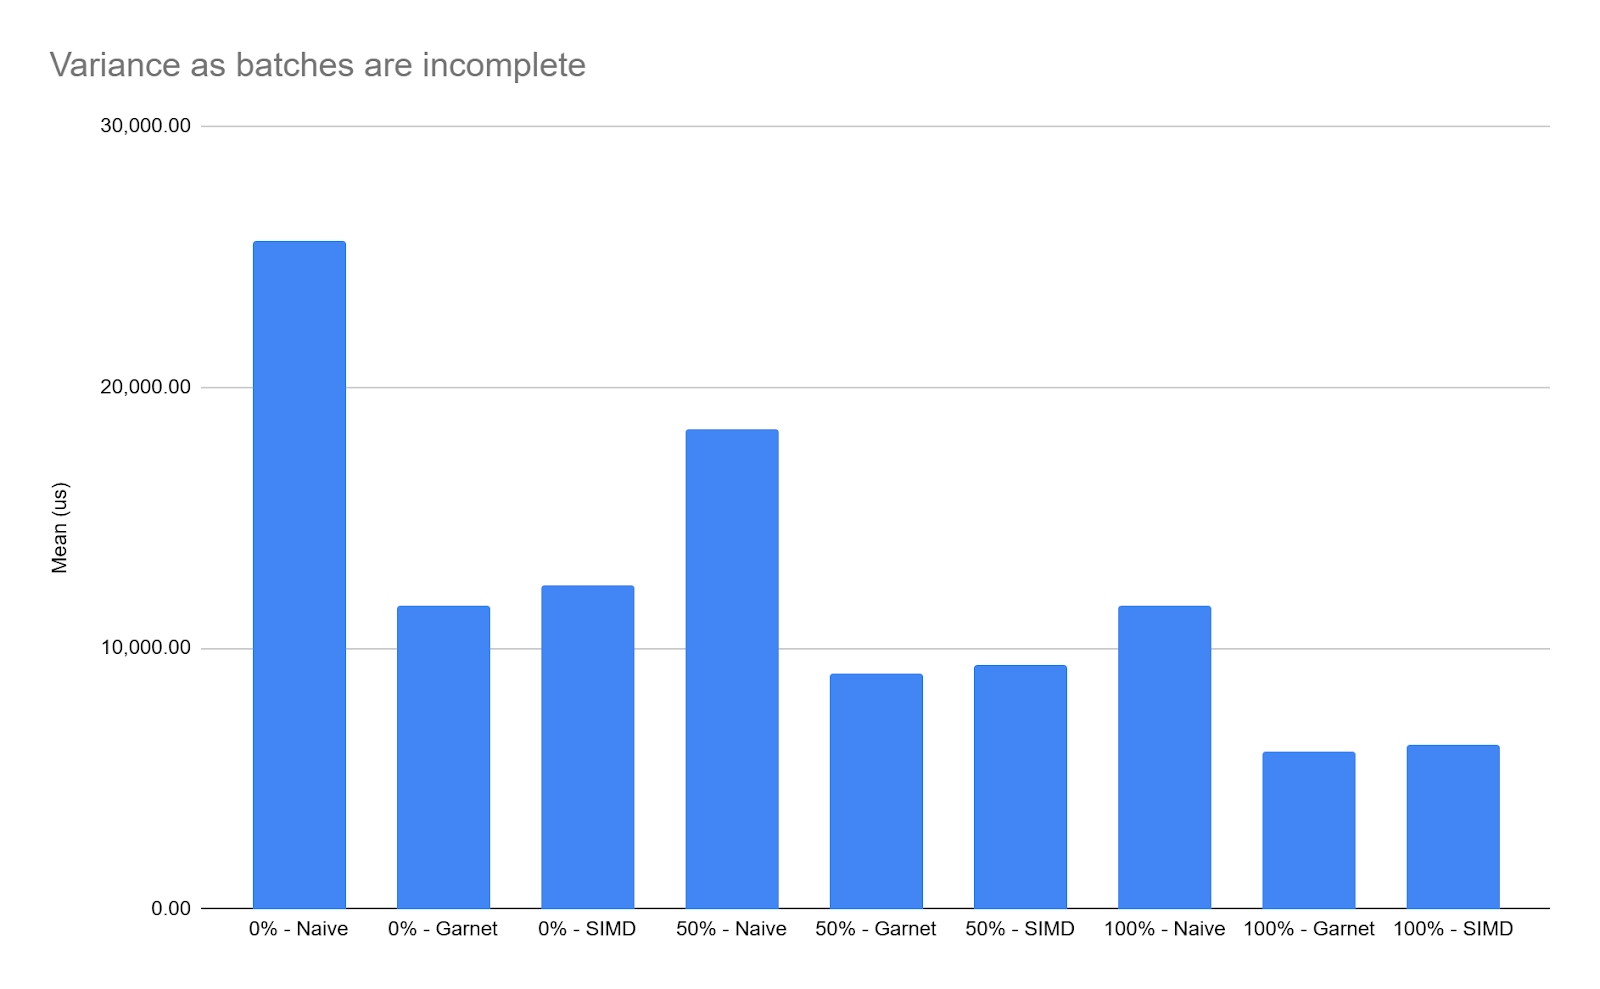Select the '50% - Garnet' bar

pos(876,791)
